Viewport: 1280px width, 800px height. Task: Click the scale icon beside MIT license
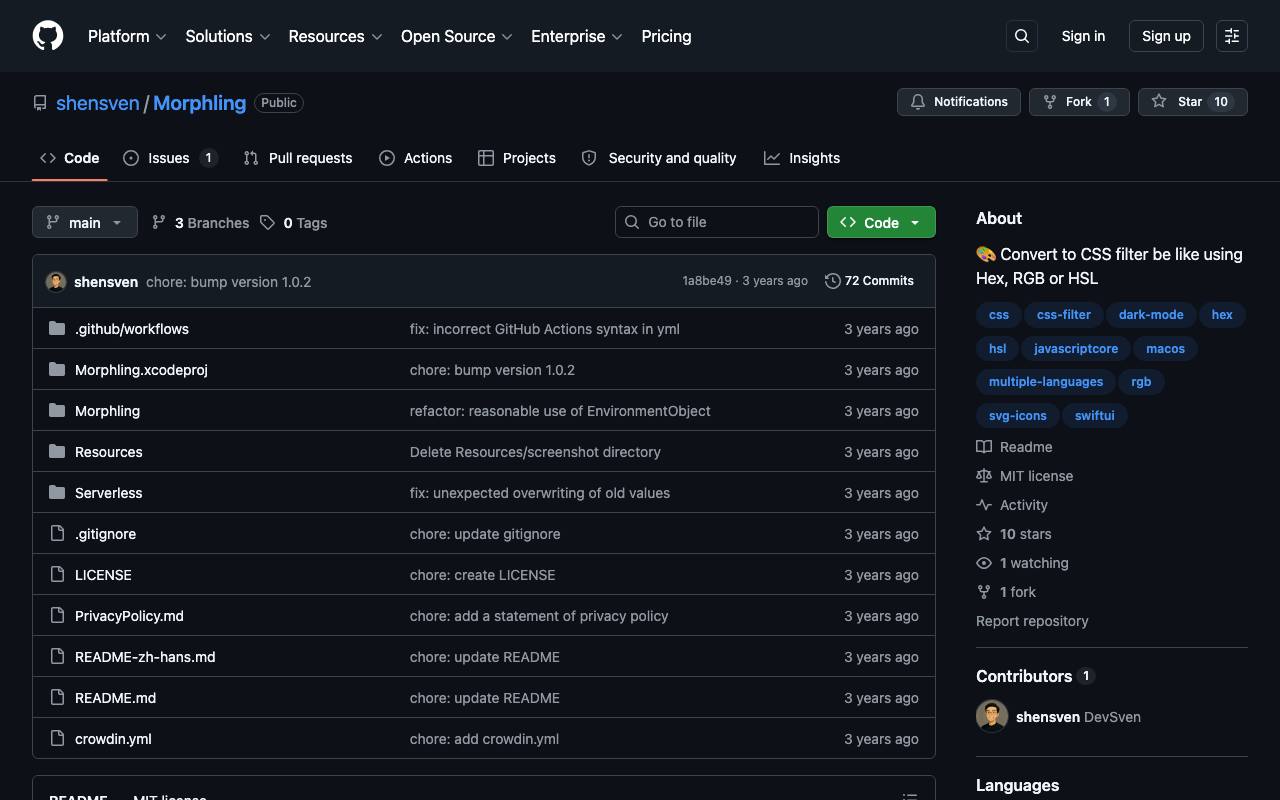point(984,476)
